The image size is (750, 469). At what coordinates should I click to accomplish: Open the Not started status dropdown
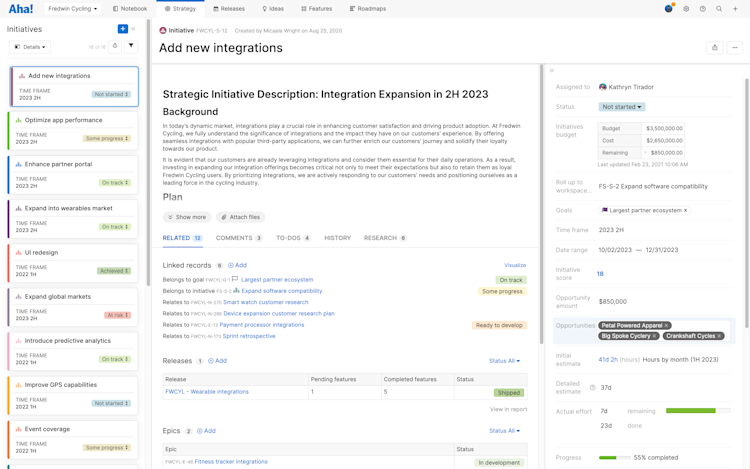[x=621, y=107]
